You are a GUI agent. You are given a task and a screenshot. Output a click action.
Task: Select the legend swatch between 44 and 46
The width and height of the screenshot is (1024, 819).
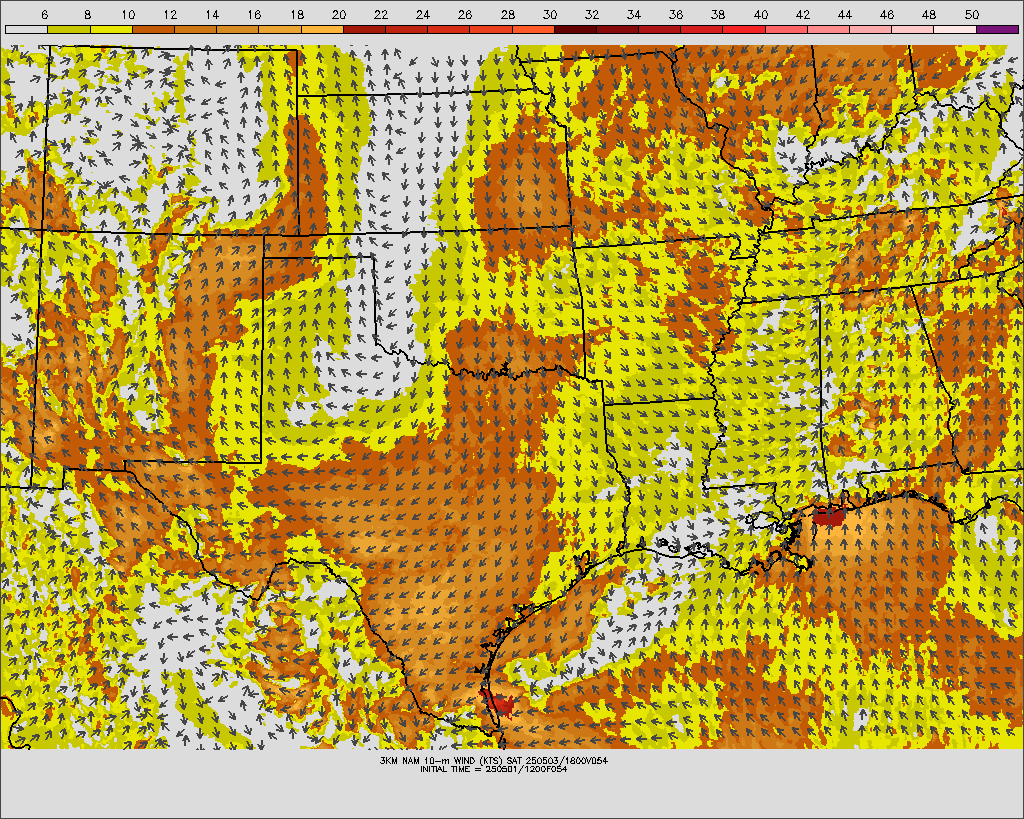click(x=871, y=29)
